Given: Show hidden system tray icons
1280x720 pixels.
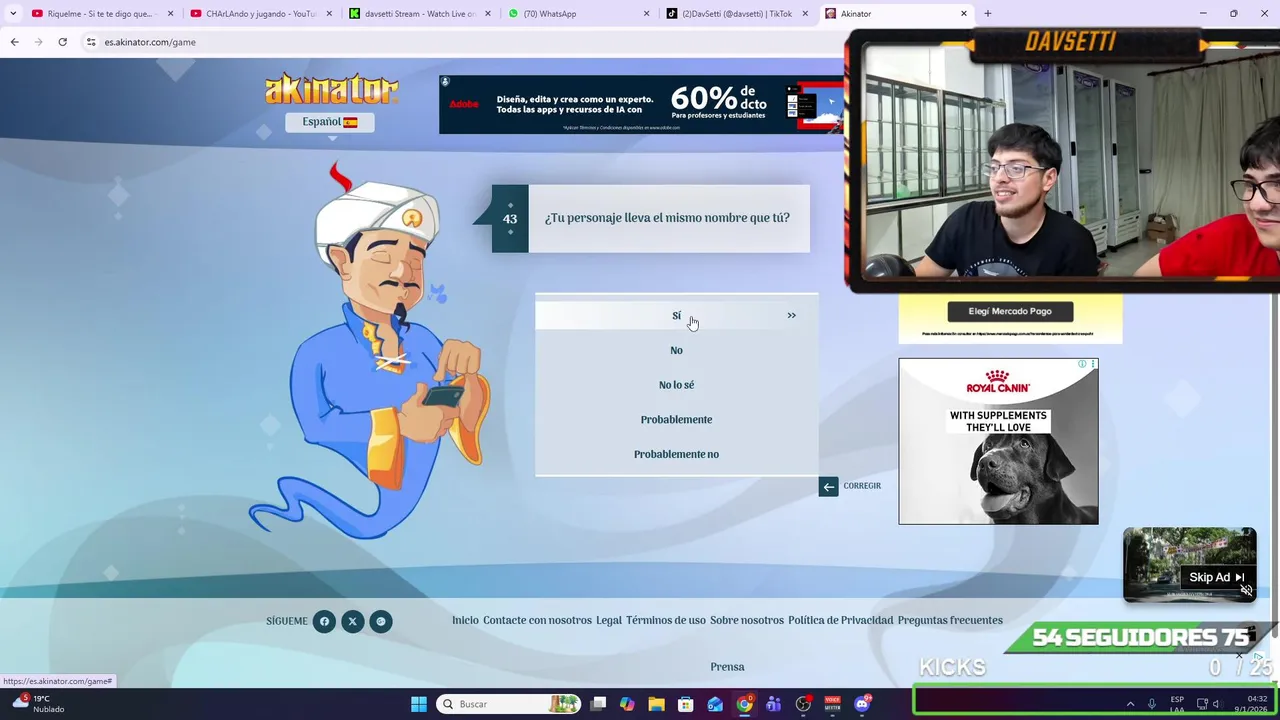Looking at the screenshot, I should click(1130, 704).
